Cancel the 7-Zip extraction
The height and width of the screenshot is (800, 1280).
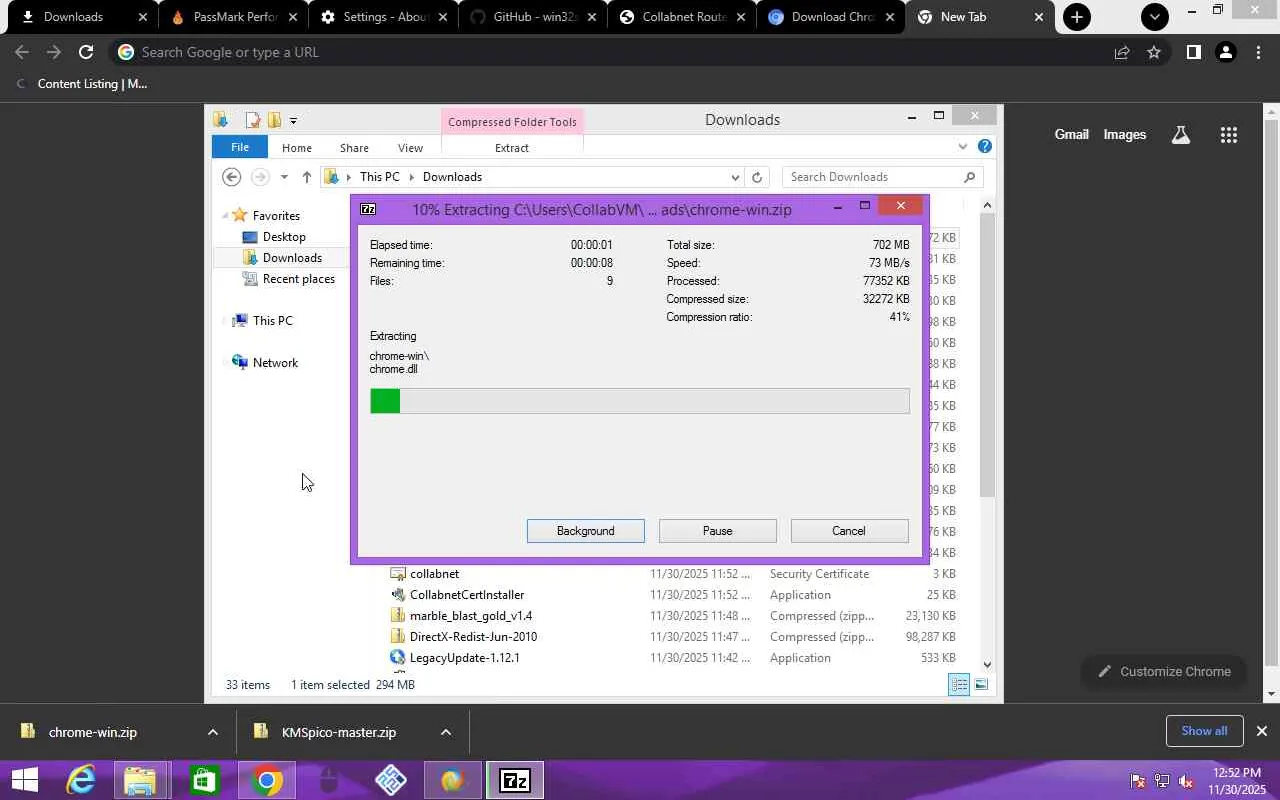[849, 531]
